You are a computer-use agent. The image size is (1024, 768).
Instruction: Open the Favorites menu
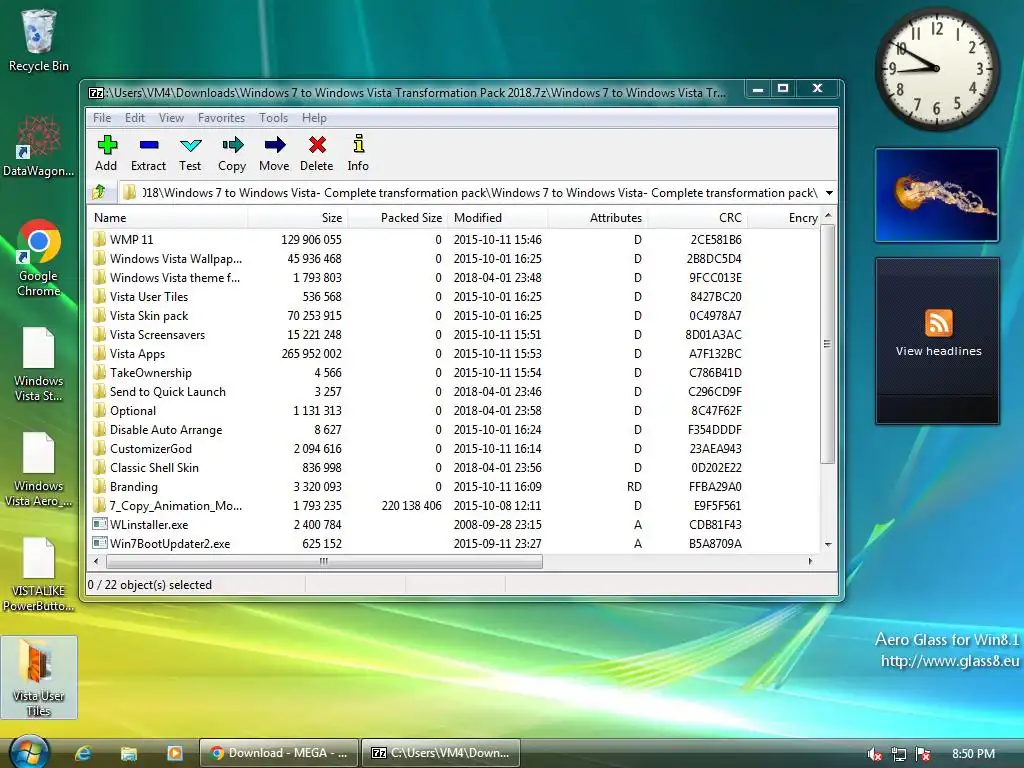(221, 118)
